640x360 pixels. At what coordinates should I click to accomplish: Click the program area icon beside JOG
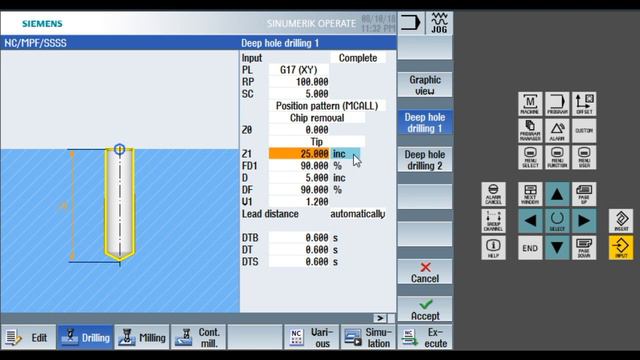(x=411, y=23)
